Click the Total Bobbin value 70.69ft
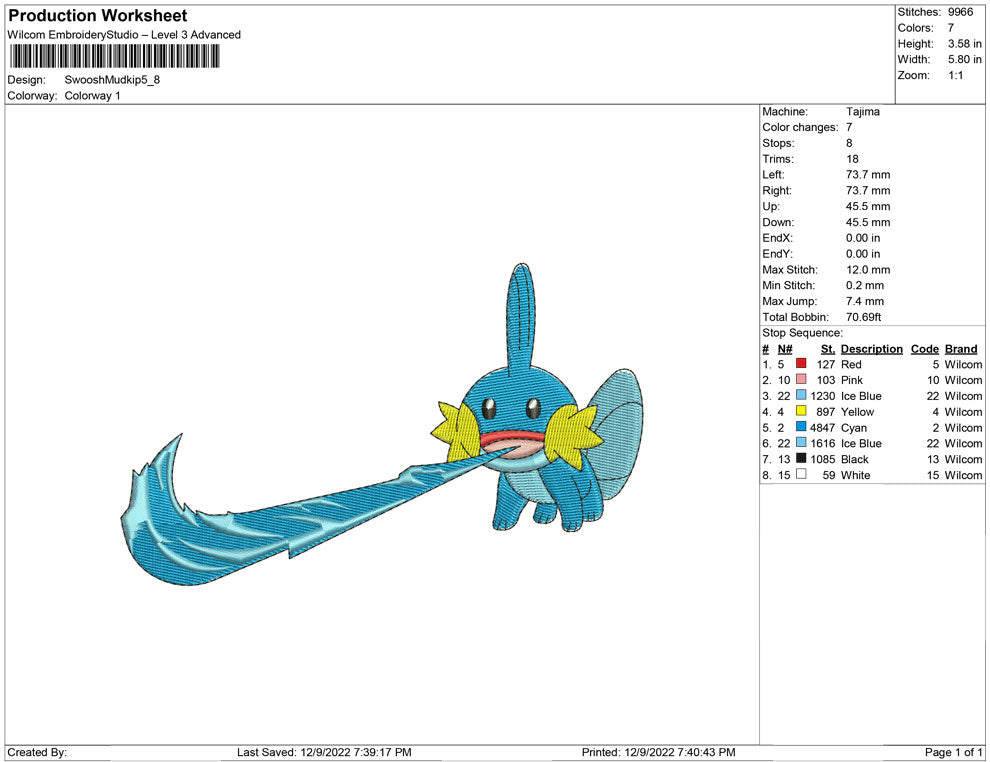This screenshot has height=762, width=990. pyautogui.click(x=863, y=317)
